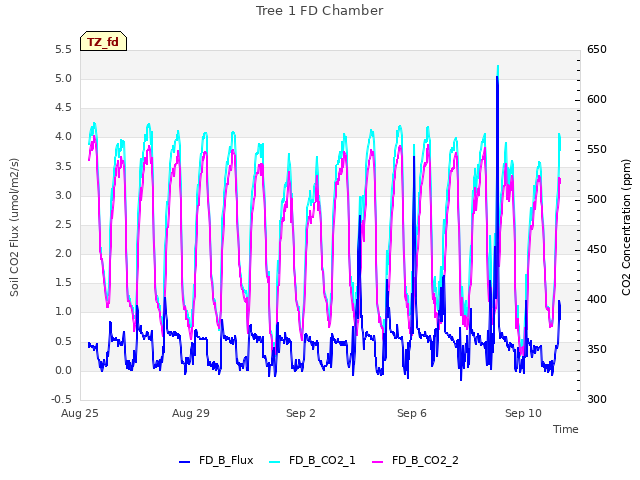Screen dimensions: 640x480
Task: Click the 450 right-axis tick label
Action: coord(597,250)
